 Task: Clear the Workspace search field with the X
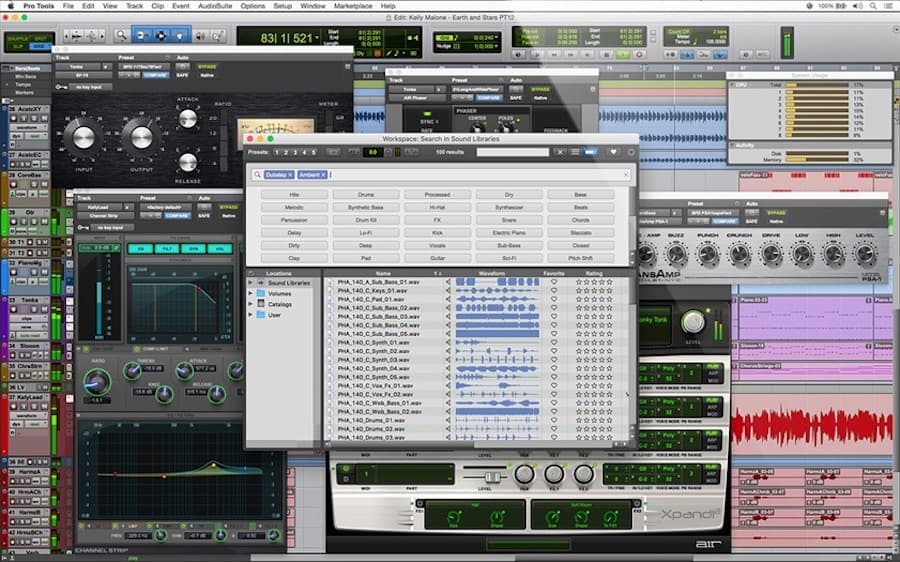pyautogui.click(x=626, y=175)
